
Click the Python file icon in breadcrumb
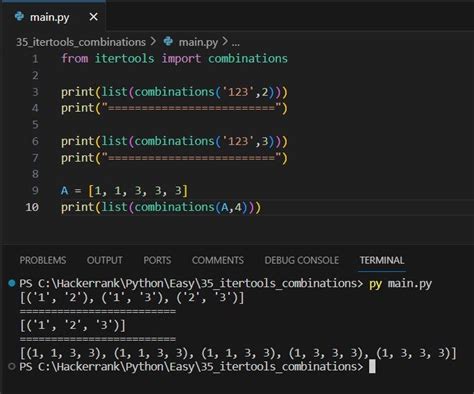click(168, 41)
